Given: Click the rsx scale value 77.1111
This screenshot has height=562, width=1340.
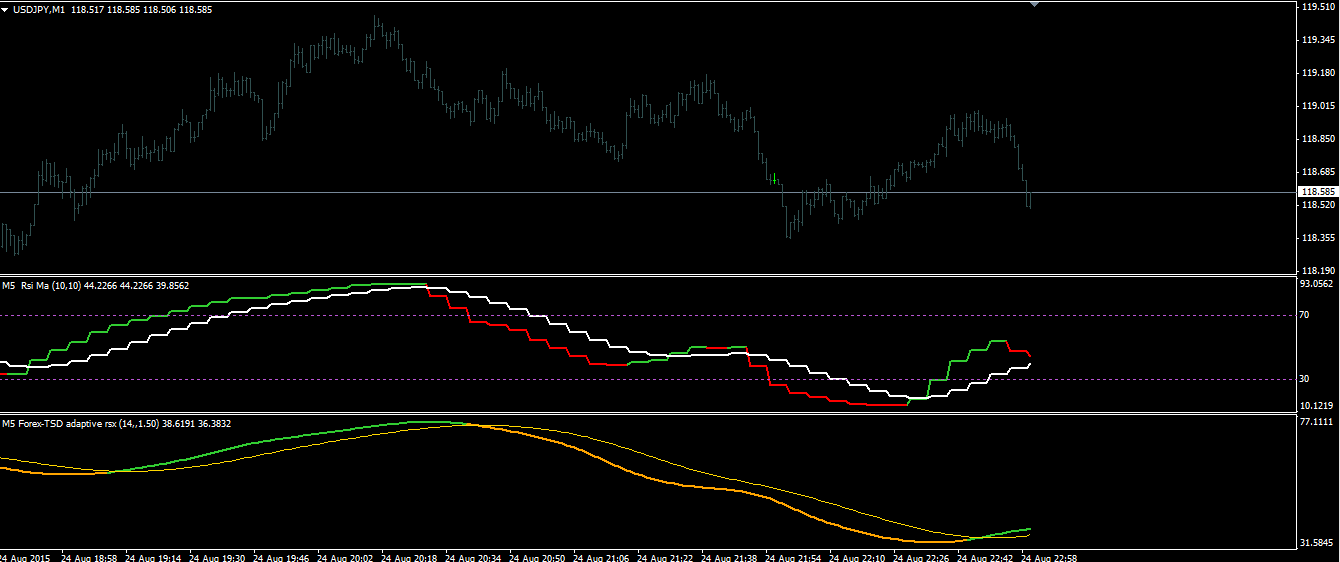Looking at the screenshot, I should (1317, 423).
